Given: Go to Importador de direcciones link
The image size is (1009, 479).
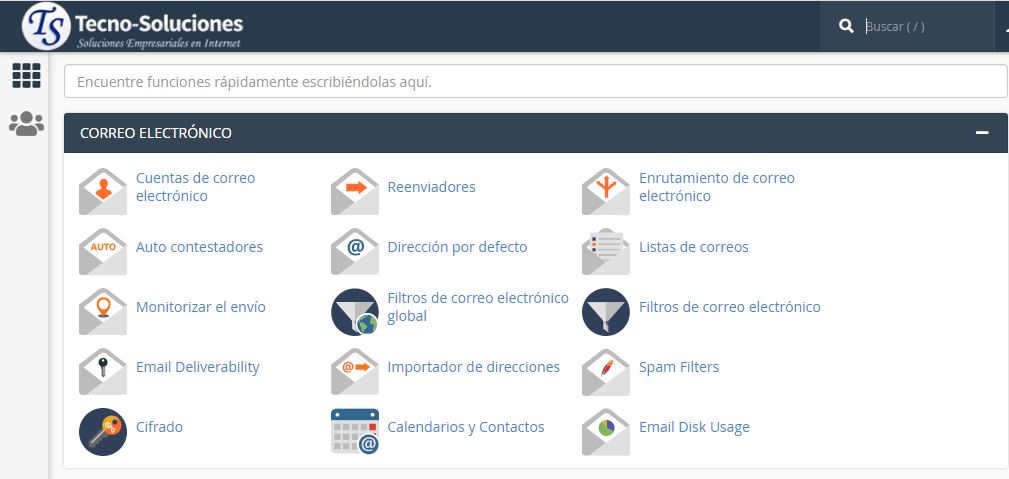Looking at the screenshot, I should point(474,367).
